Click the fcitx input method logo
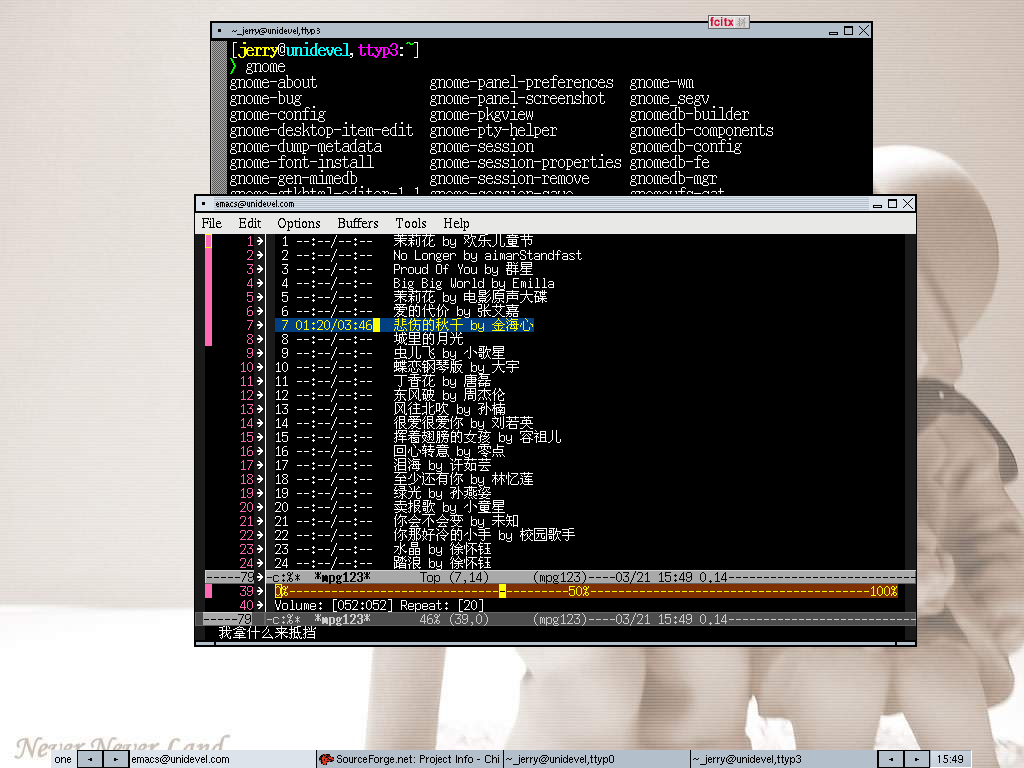This screenshot has width=1024, height=768. (x=722, y=22)
